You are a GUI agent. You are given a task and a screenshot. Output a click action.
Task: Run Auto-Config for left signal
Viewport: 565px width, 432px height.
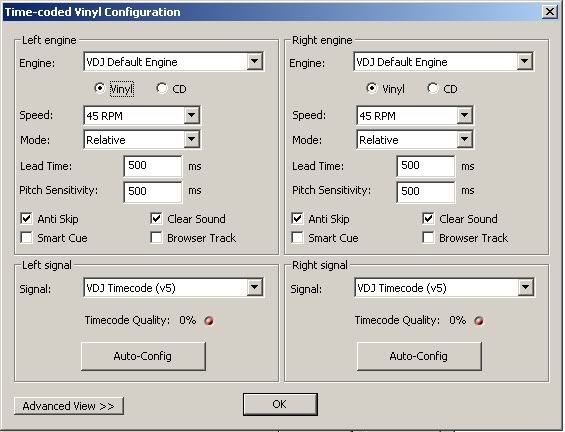coord(143,356)
